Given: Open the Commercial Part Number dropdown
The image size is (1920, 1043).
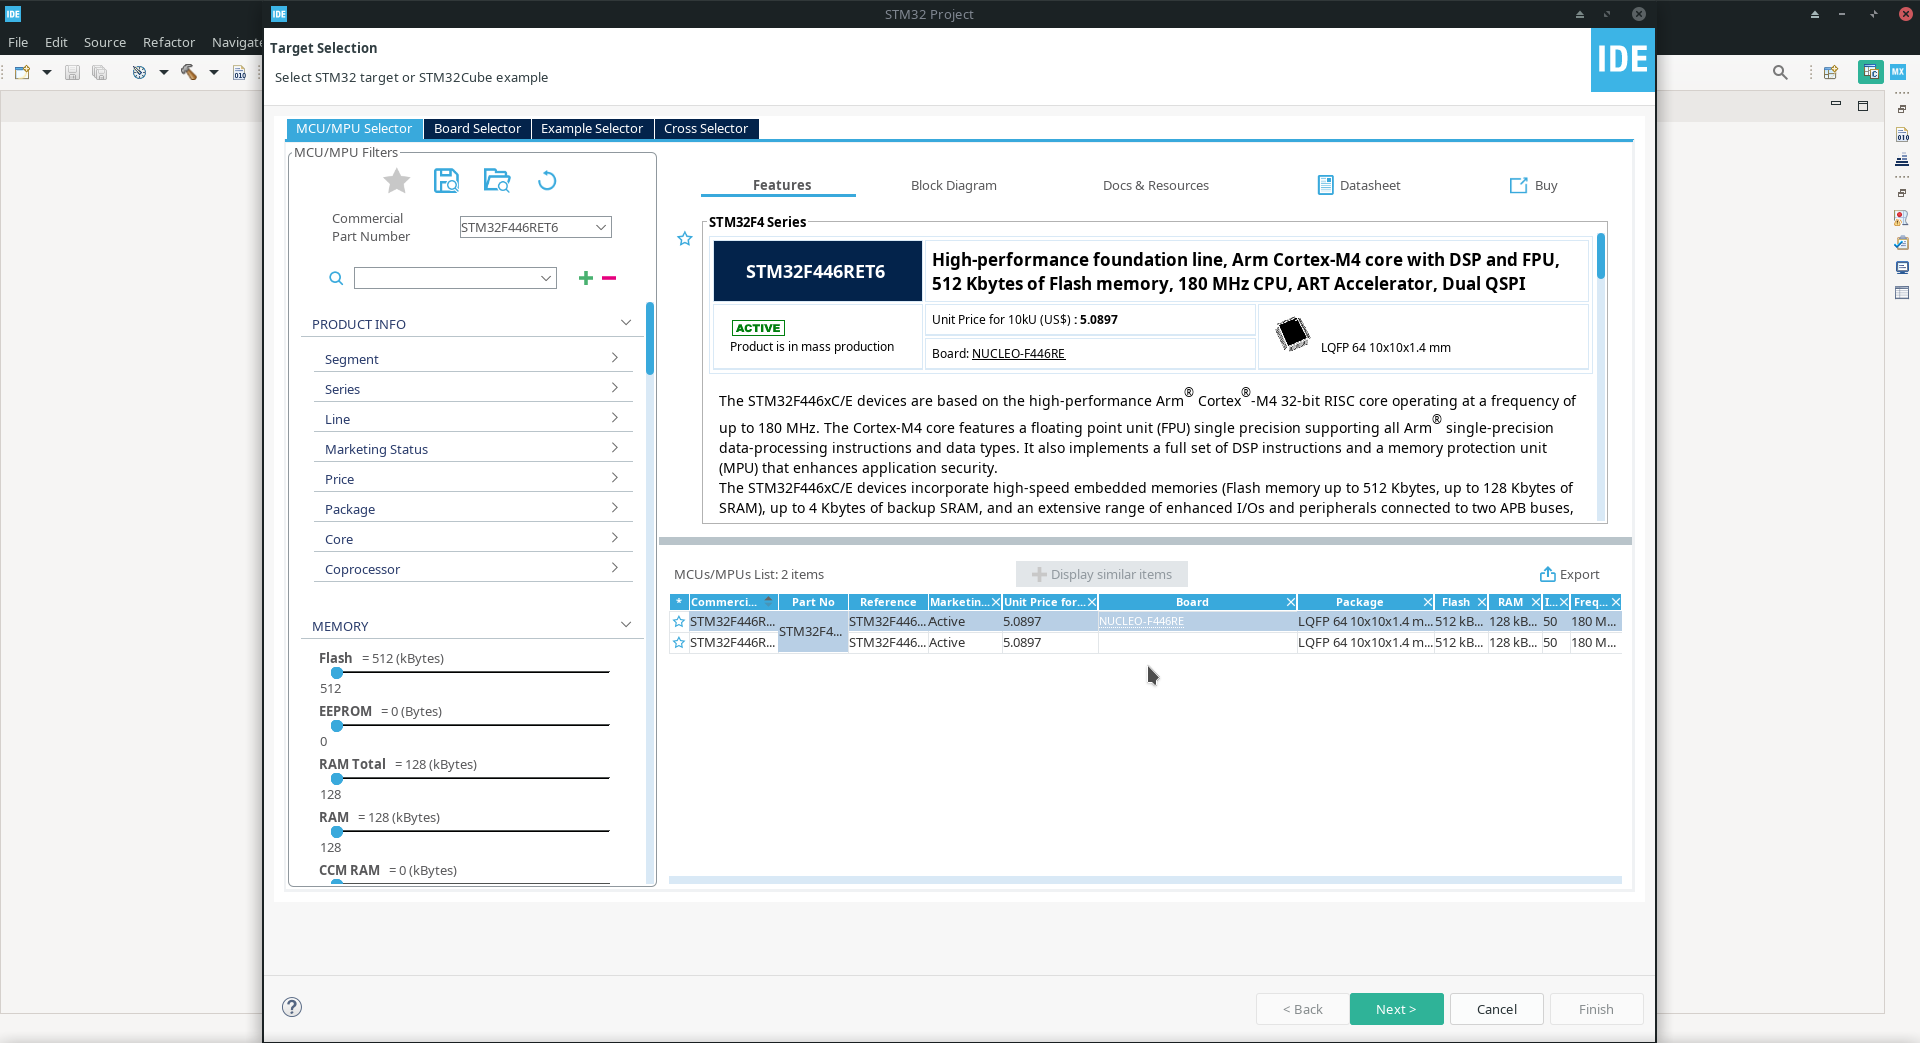Looking at the screenshot, I should (x=600, y=227).
